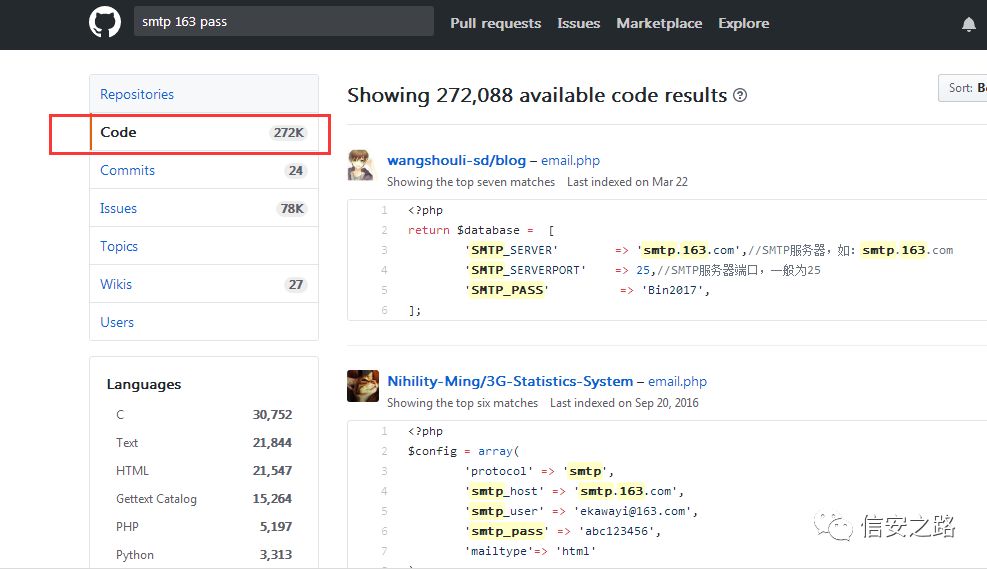
Task: Open Issues in the top navigation
Action: click(x=578, y=23)
